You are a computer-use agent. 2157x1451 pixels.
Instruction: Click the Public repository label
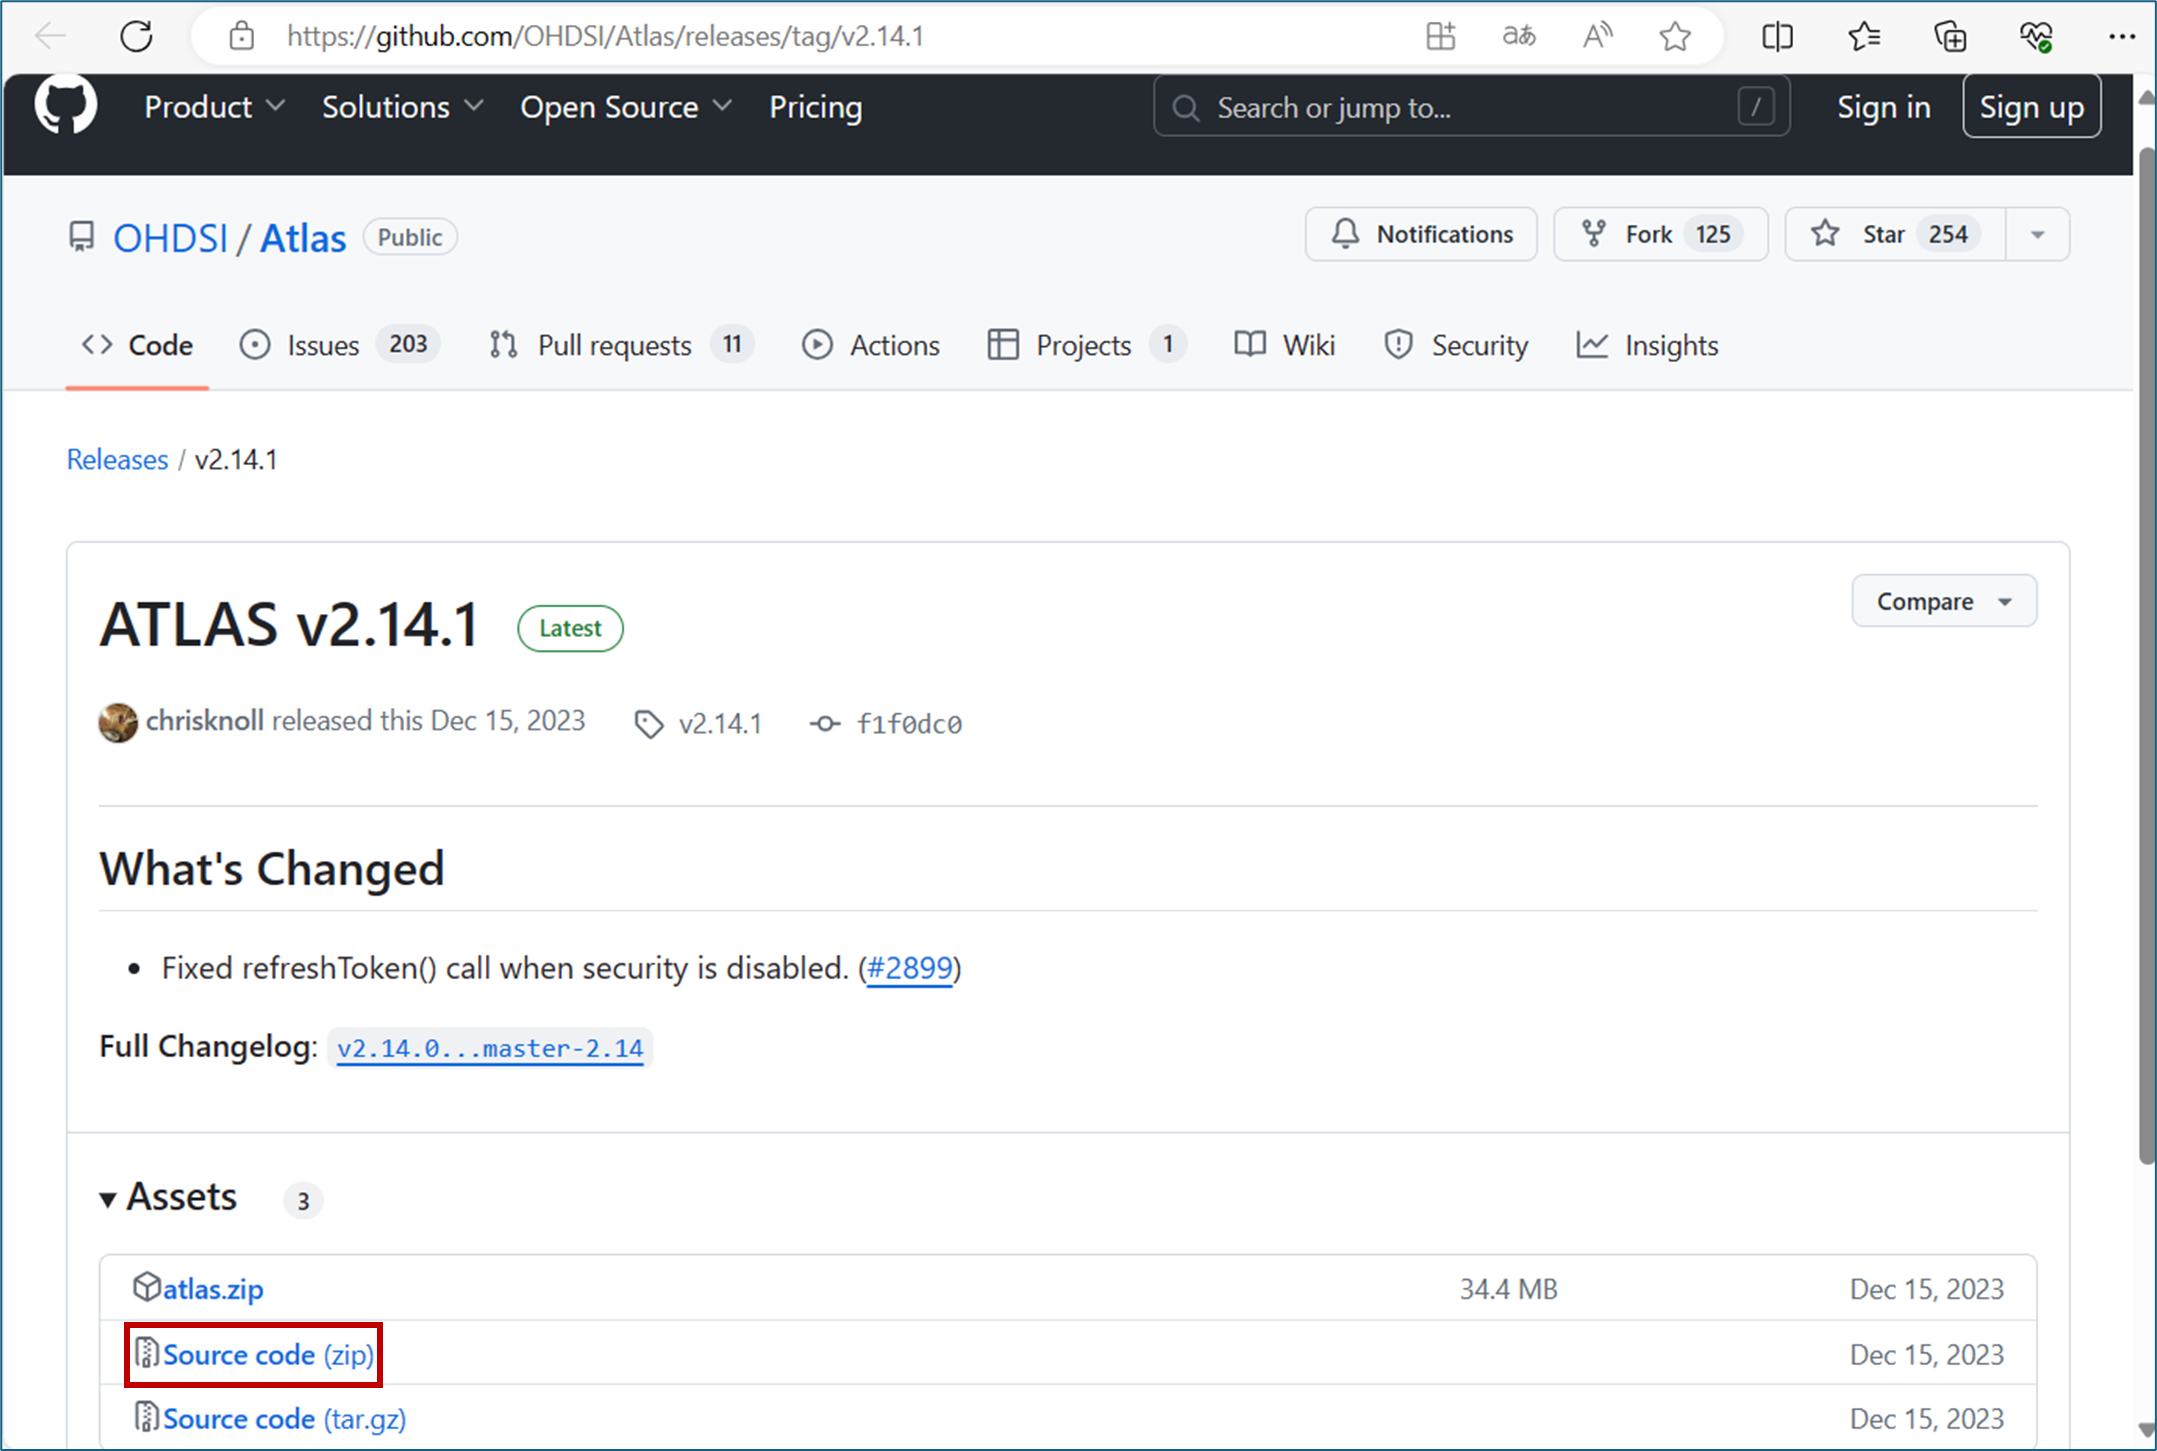tap(410, 237)
